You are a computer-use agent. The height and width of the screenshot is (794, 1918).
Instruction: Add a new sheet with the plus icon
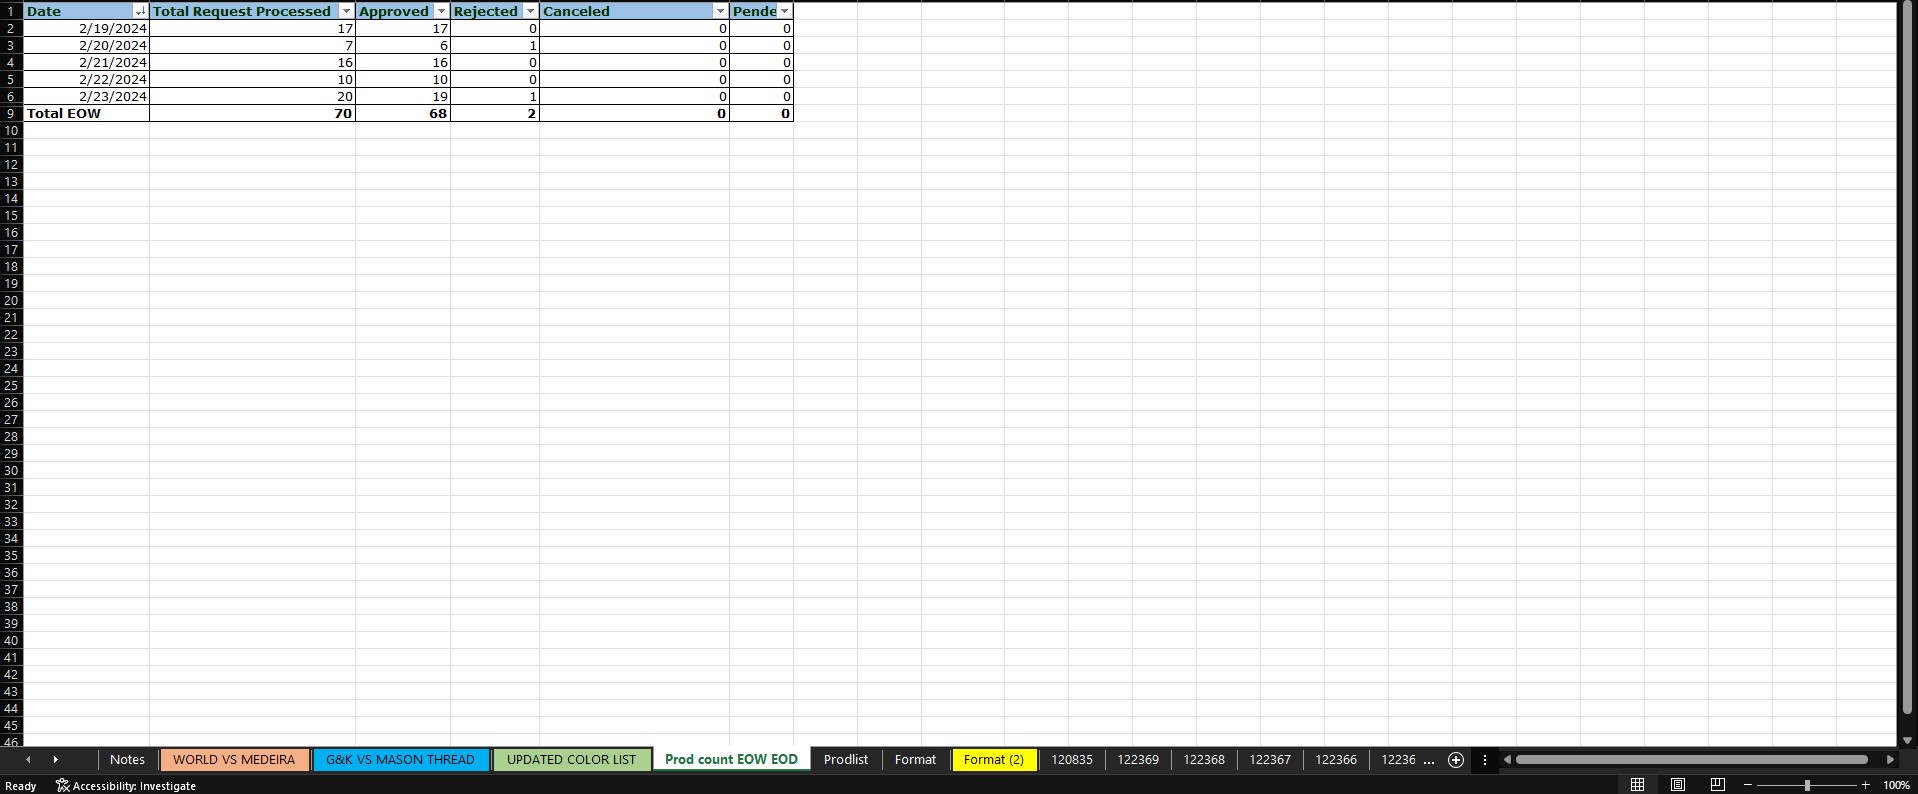pos(1456,760)
